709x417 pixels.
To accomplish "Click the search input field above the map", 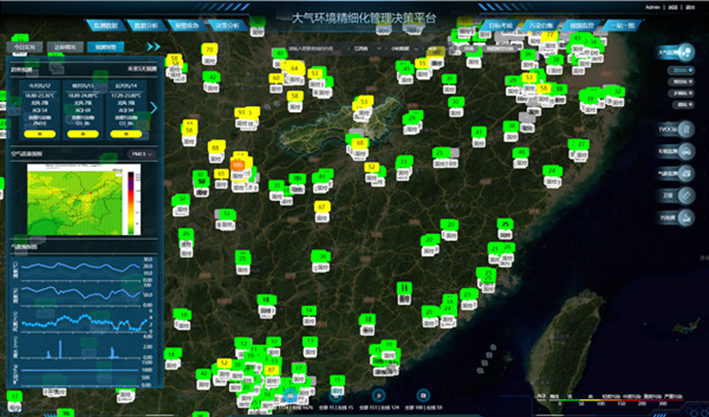I will (x=317, y=48).
